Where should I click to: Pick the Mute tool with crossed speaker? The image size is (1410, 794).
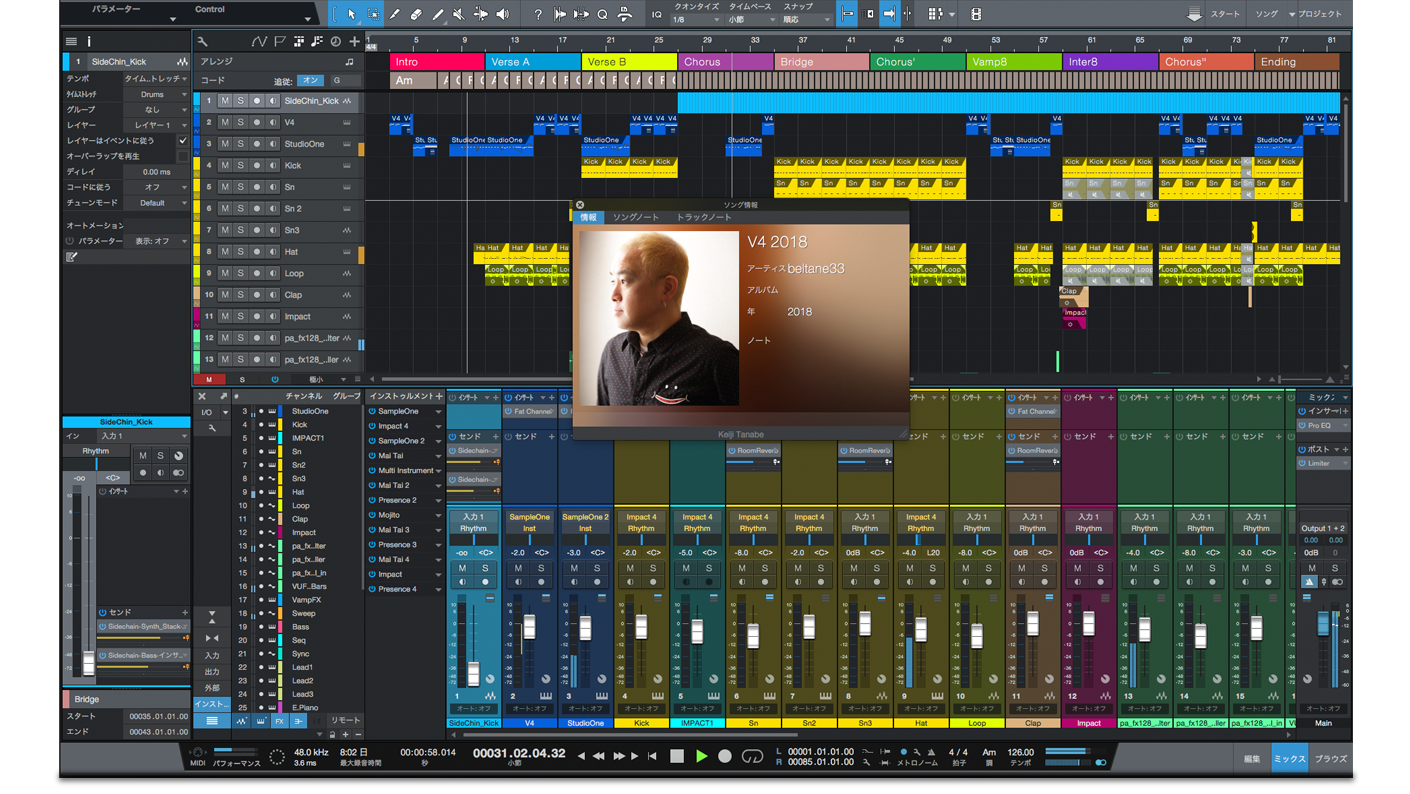click(459, 14)
